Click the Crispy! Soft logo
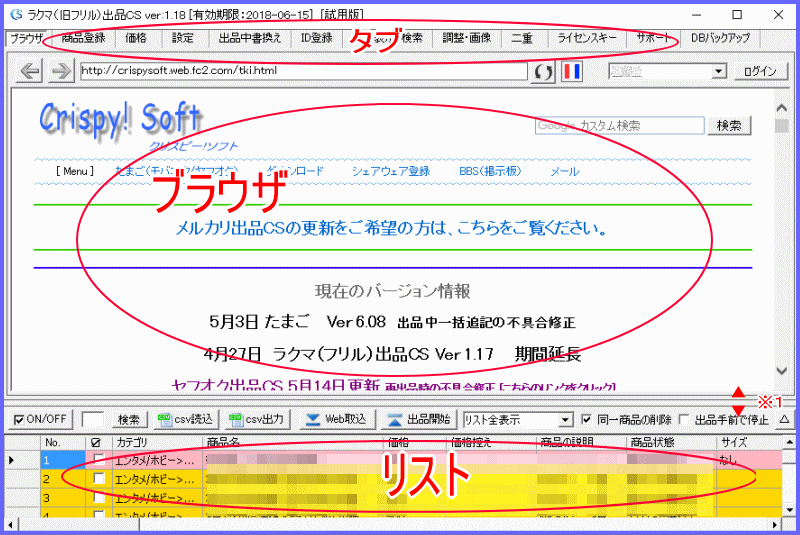Screen dimensions: 800x535 pos(121,120)
